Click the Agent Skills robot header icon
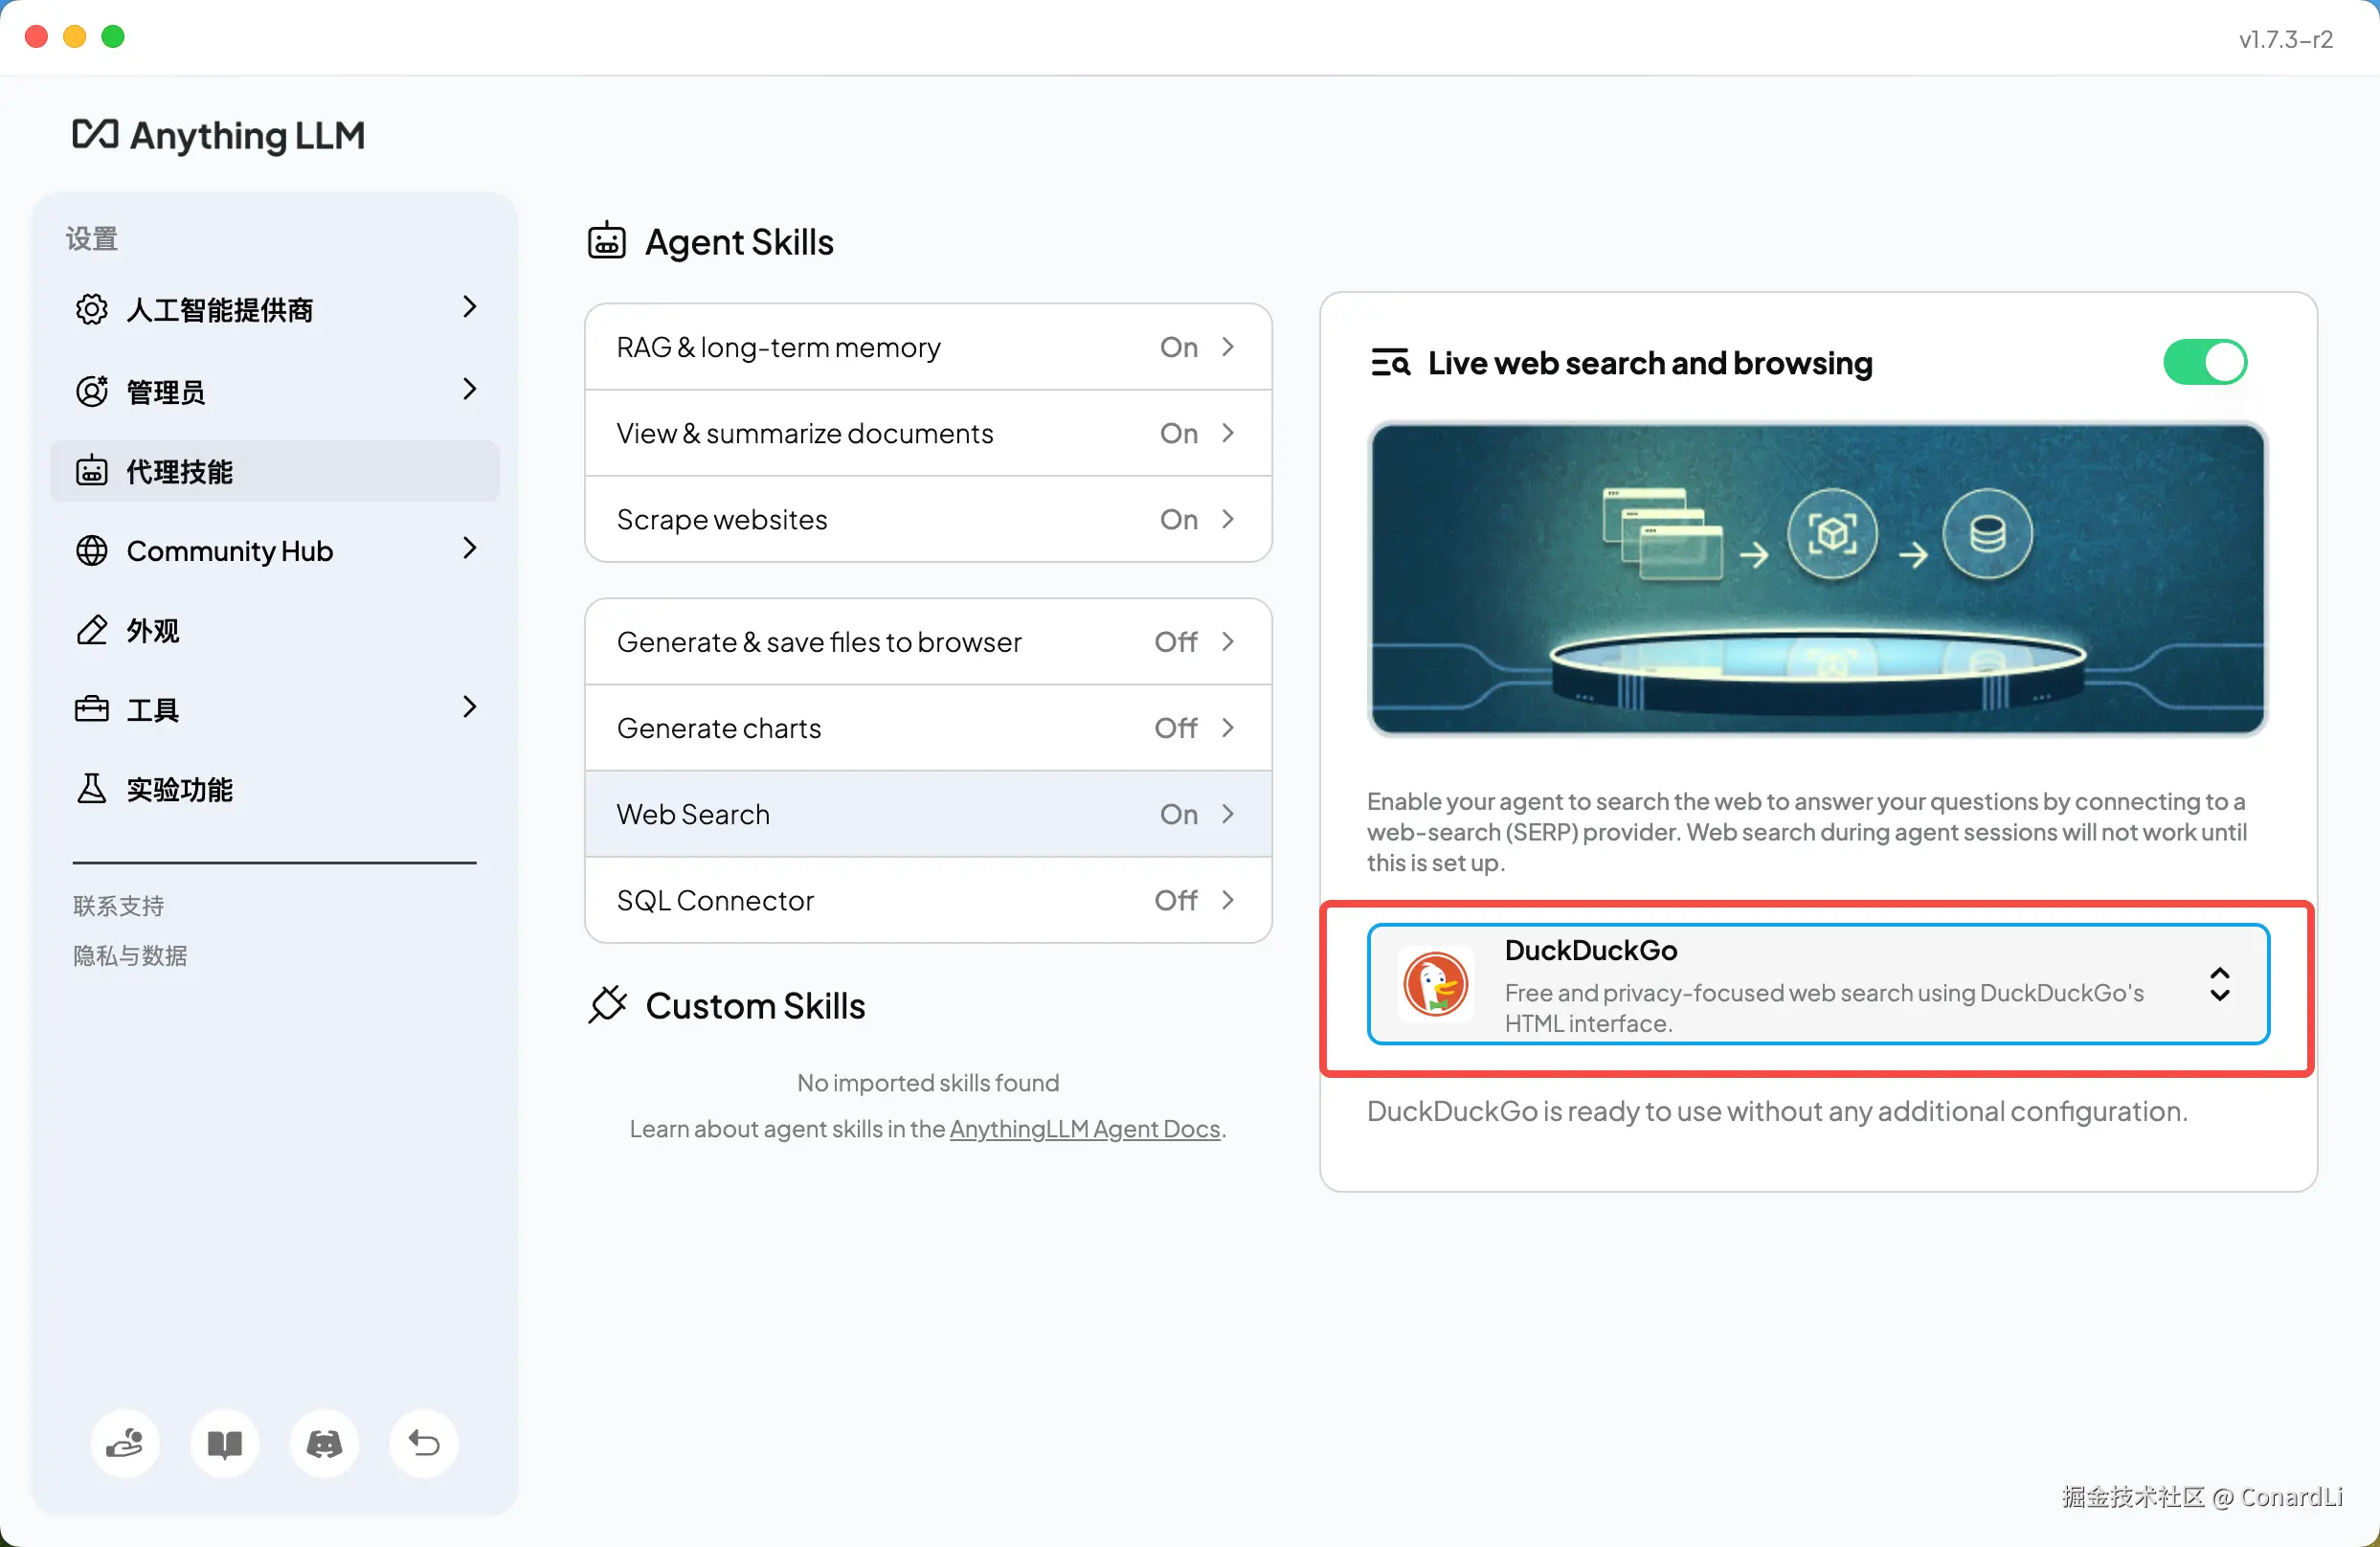This screenshot has width=2380, height=1547. tap(607, 242)
